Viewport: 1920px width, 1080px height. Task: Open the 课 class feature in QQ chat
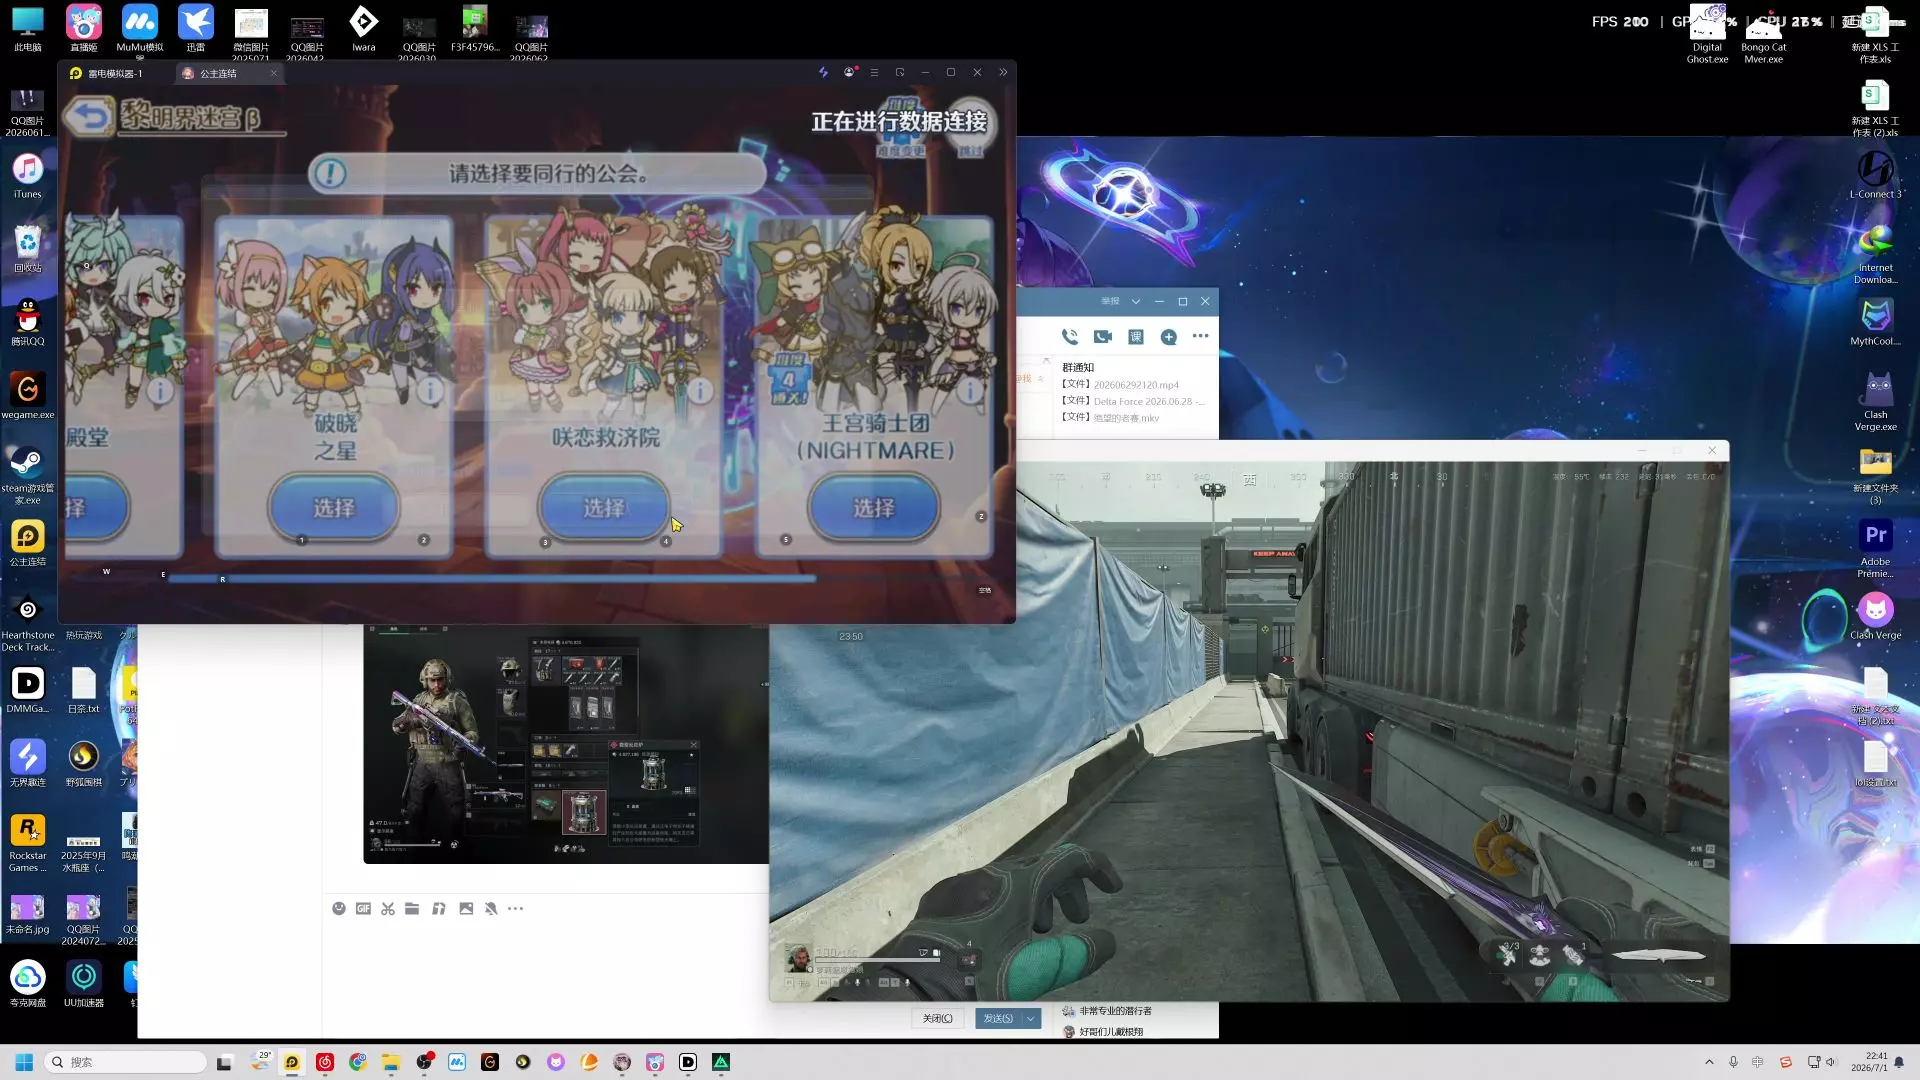1136,337
